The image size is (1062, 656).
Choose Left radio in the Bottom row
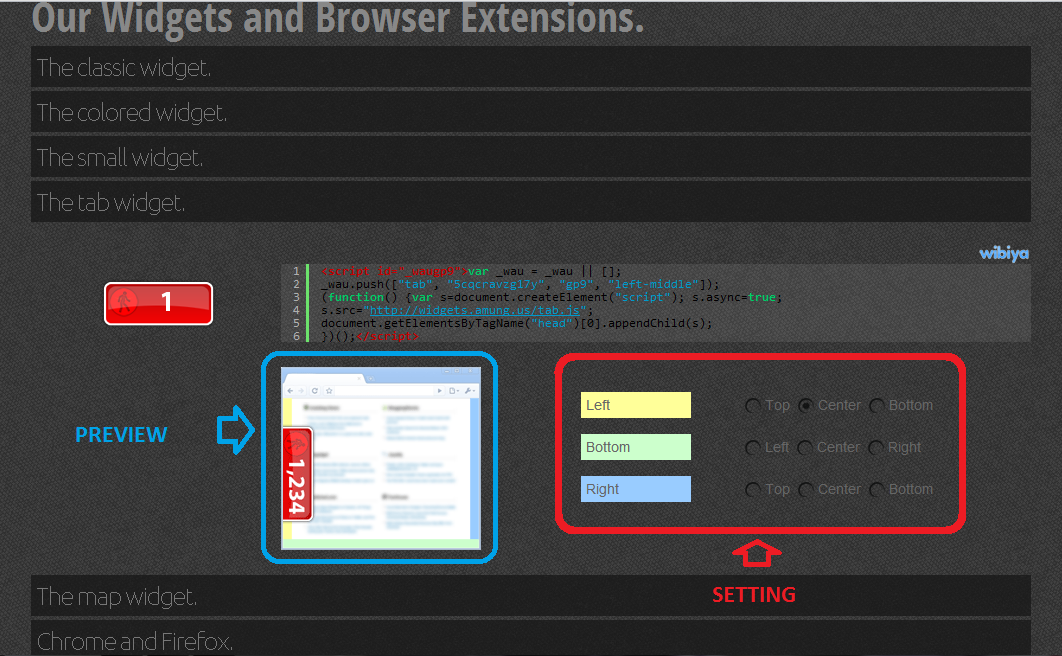pyautogui.click(x=752, y=447)
